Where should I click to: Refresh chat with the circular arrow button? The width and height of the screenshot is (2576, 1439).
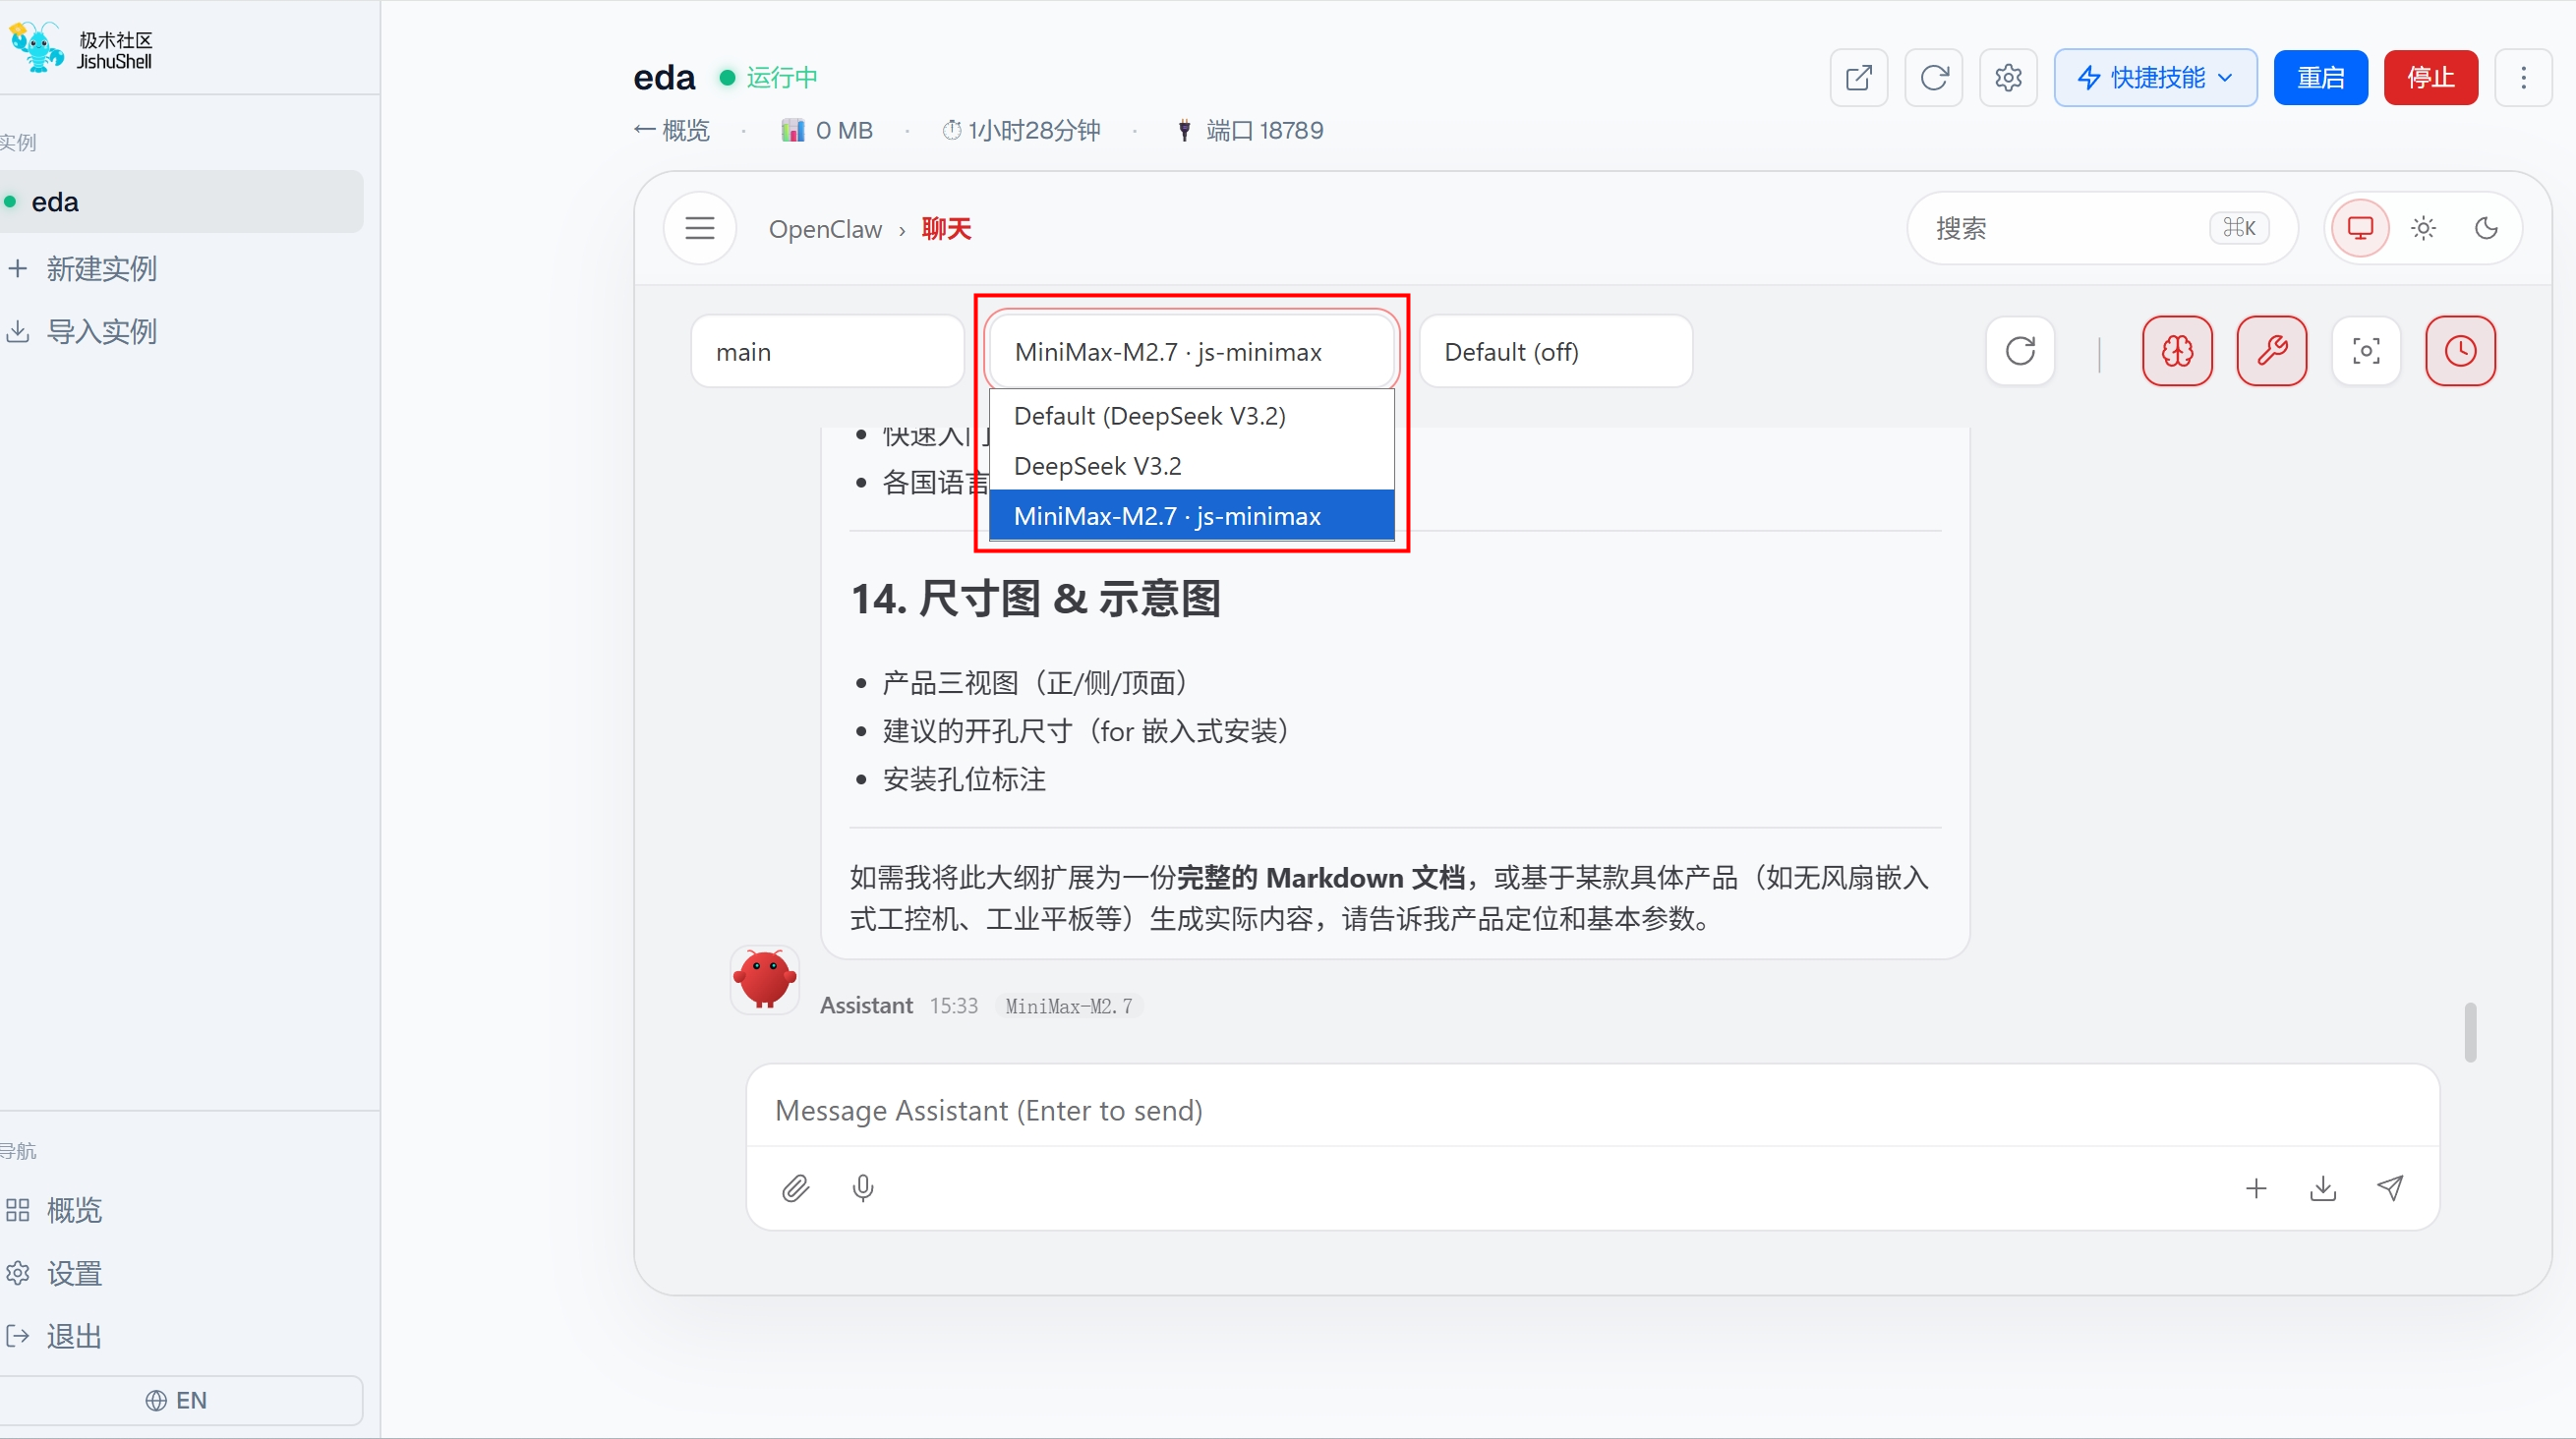point(2020,351)
